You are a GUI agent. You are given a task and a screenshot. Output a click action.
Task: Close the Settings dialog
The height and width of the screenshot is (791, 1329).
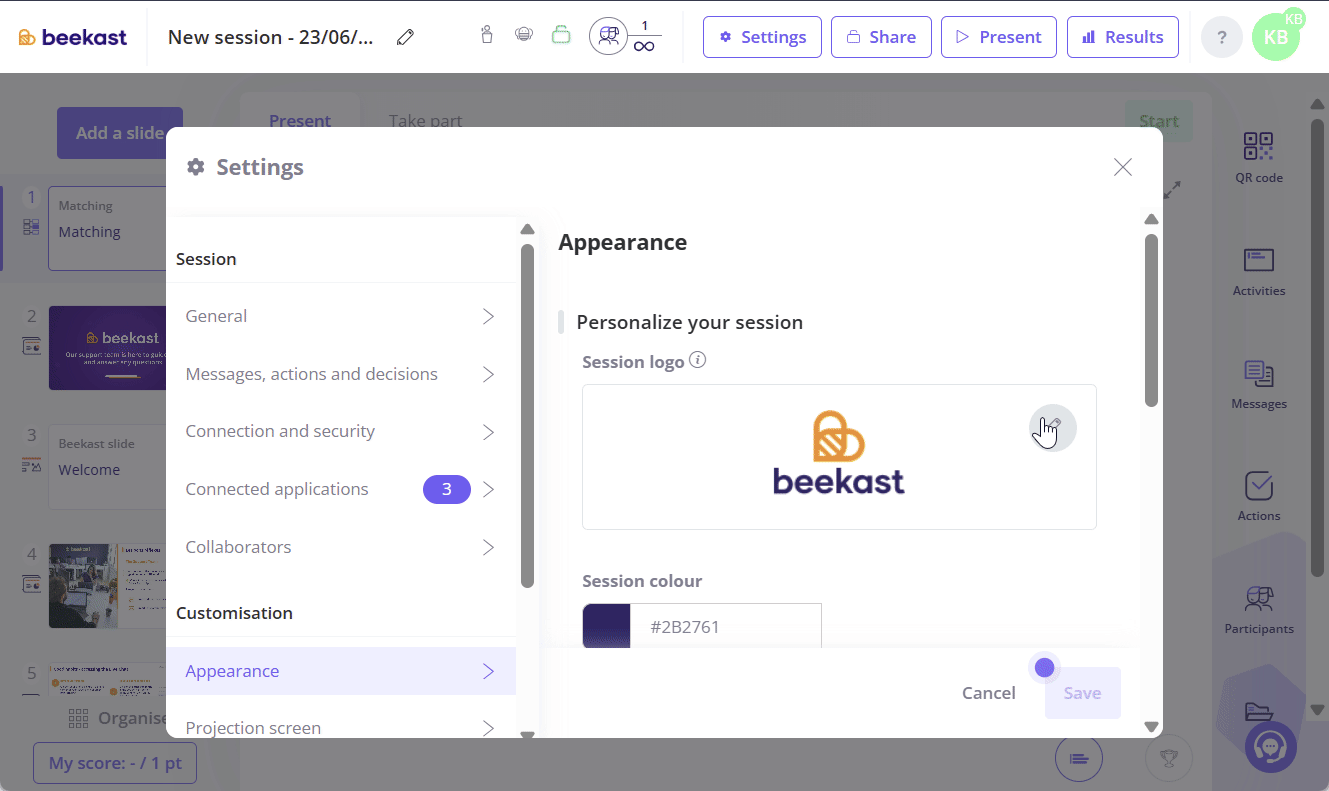coord(1123,167)
